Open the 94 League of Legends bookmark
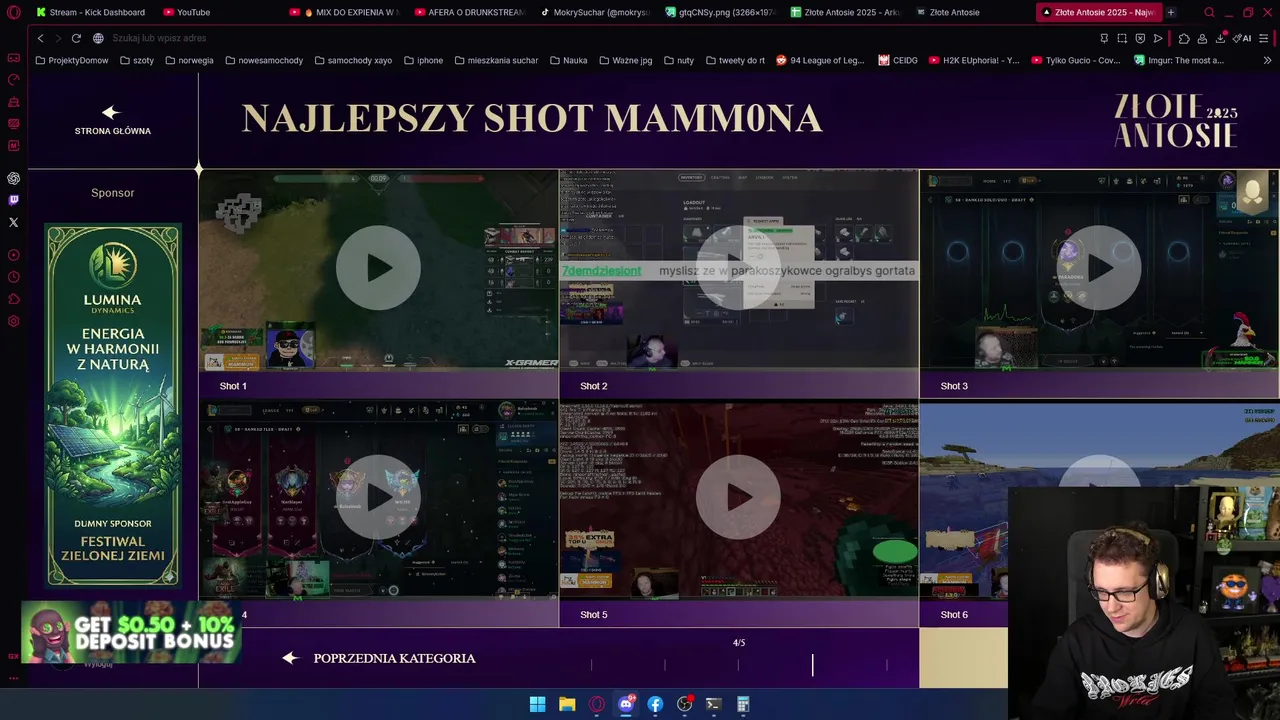This screenshot has height=720, width=1280. [x=820, y=60]
